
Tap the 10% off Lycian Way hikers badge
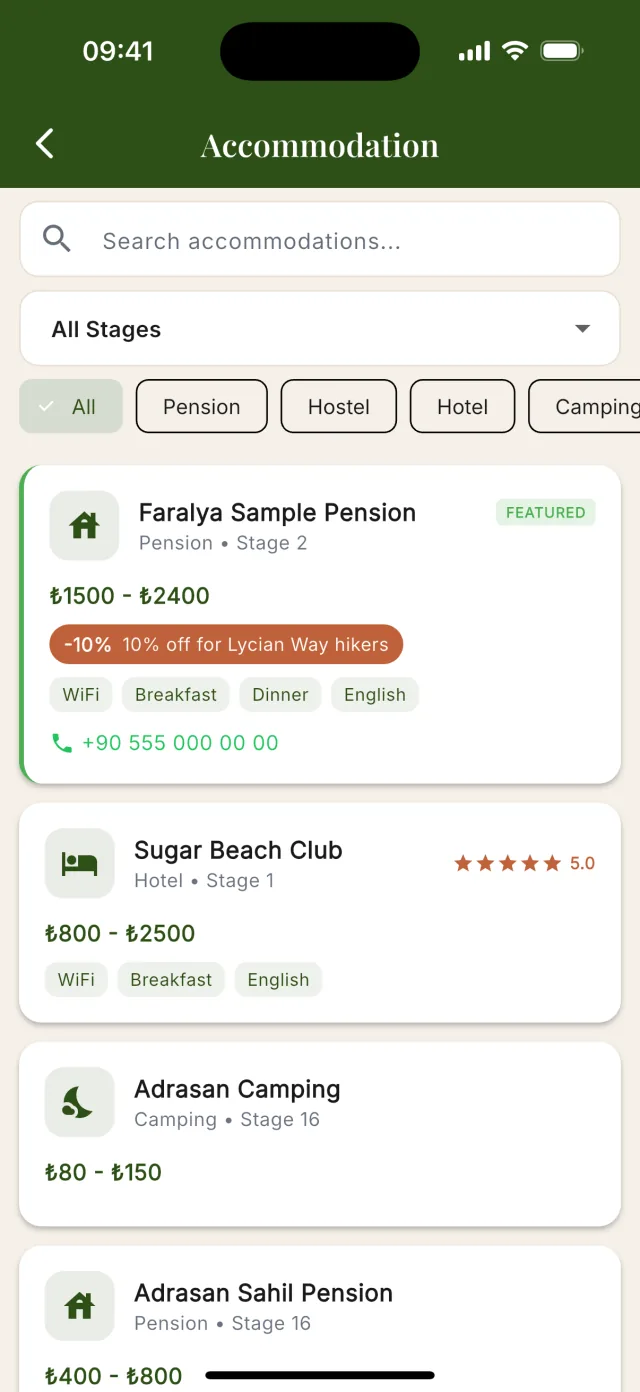(226, 644)
